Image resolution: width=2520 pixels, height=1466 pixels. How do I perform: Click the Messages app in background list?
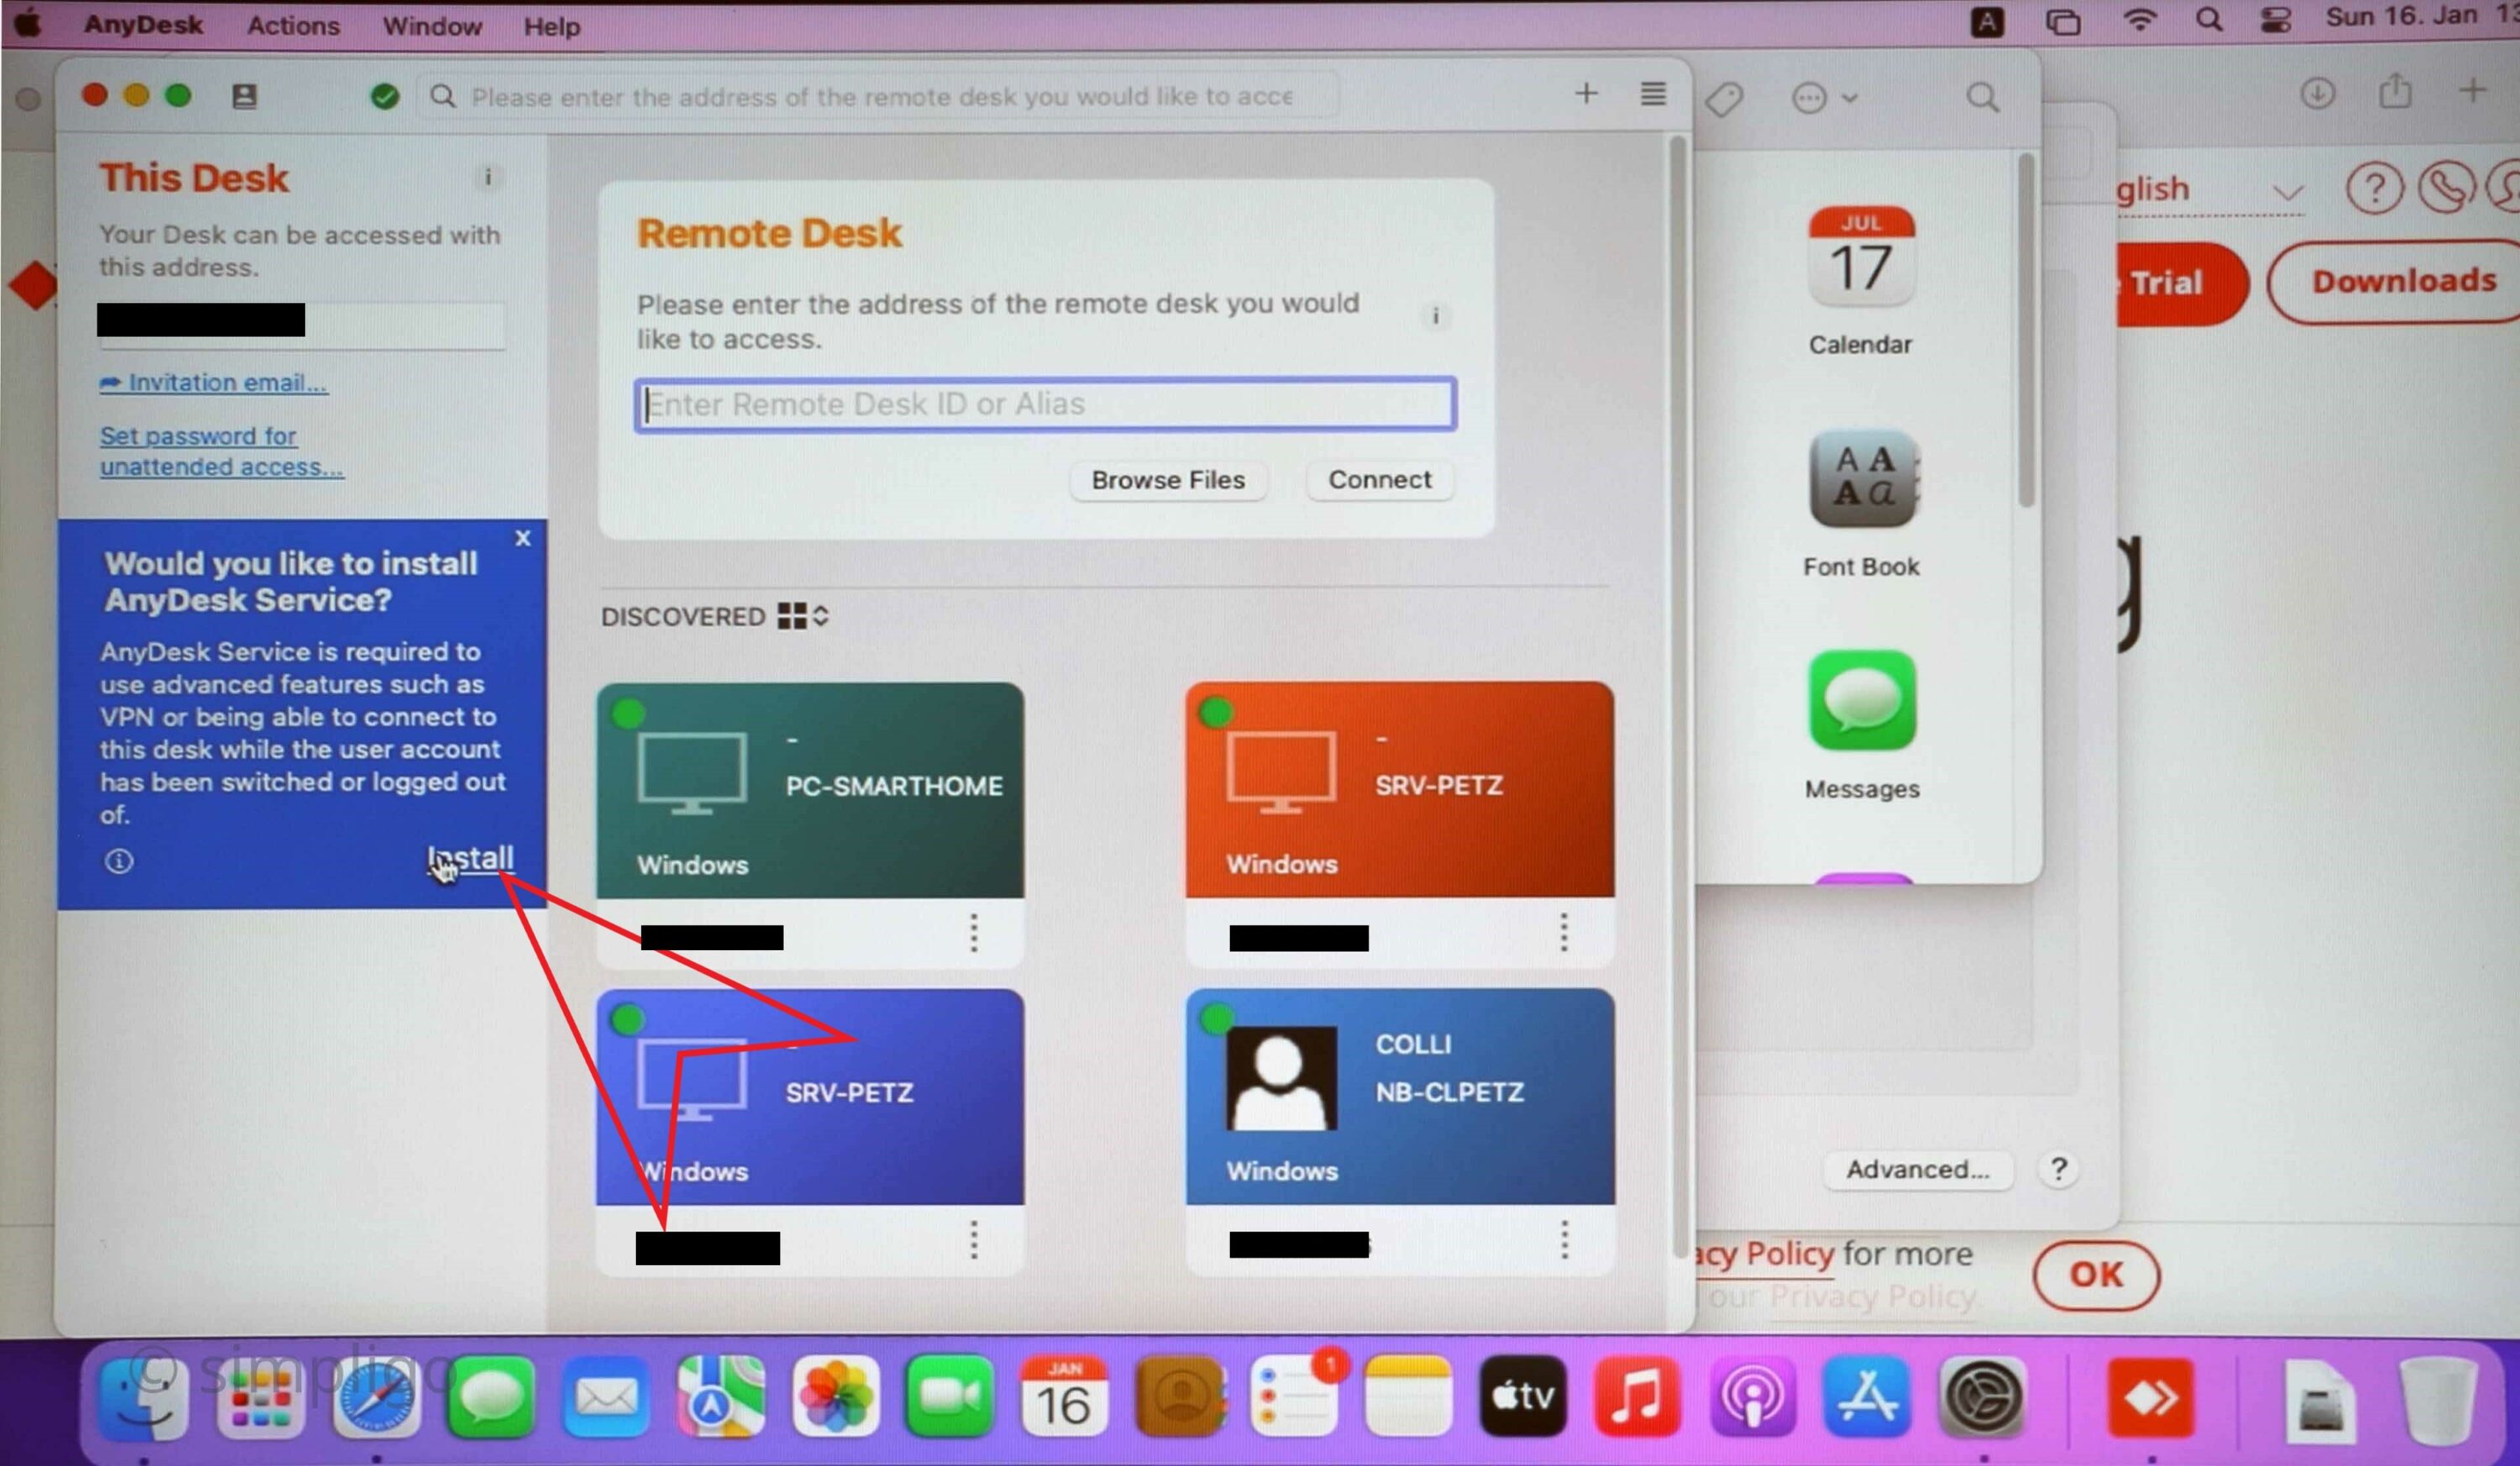tap(1862, 725)
